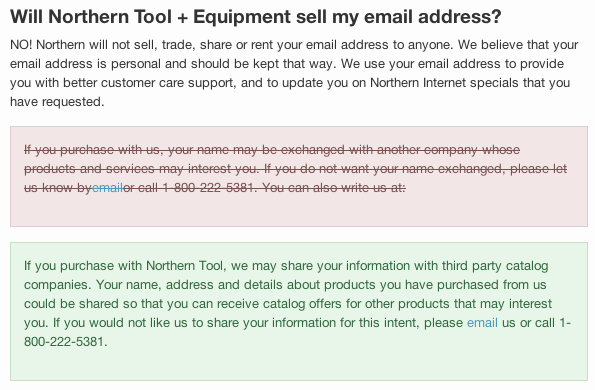Open the email link in the green paragraph
This screenshot has width=595, height=390.
pyautogui.click(x=482, y=322)
